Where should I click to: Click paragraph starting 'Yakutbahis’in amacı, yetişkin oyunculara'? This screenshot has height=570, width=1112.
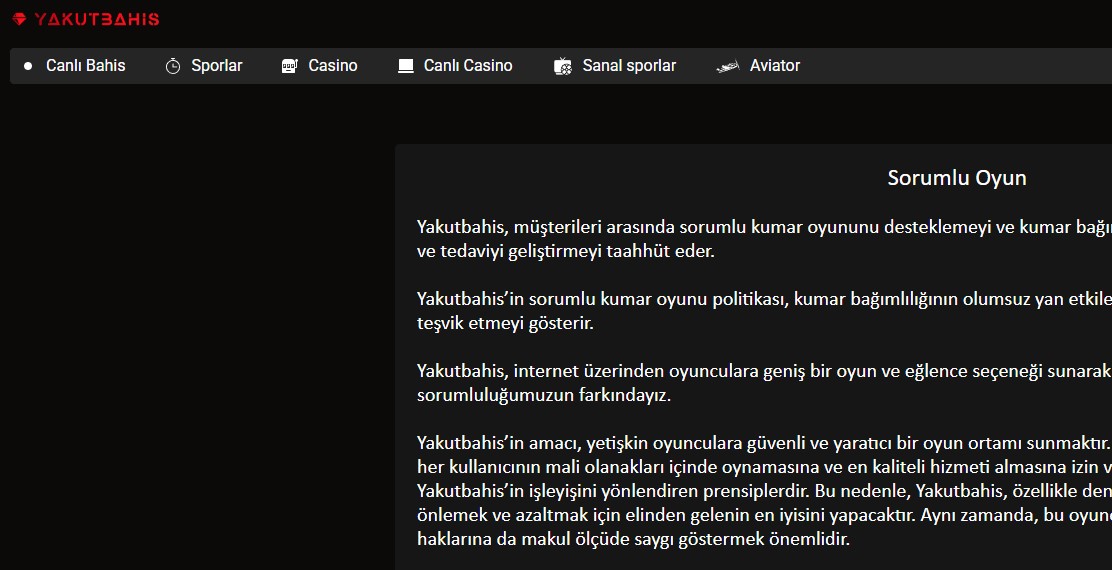764,491
